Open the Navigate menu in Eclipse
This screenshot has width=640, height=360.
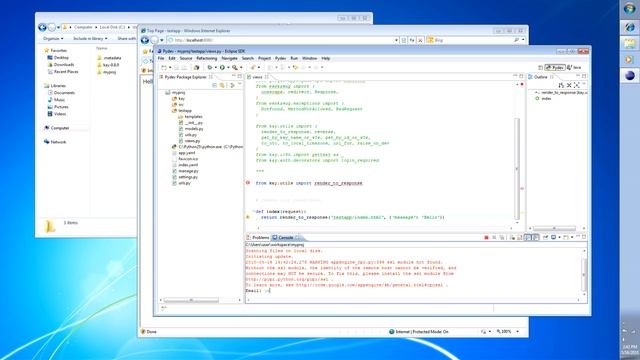pos(229,59)
